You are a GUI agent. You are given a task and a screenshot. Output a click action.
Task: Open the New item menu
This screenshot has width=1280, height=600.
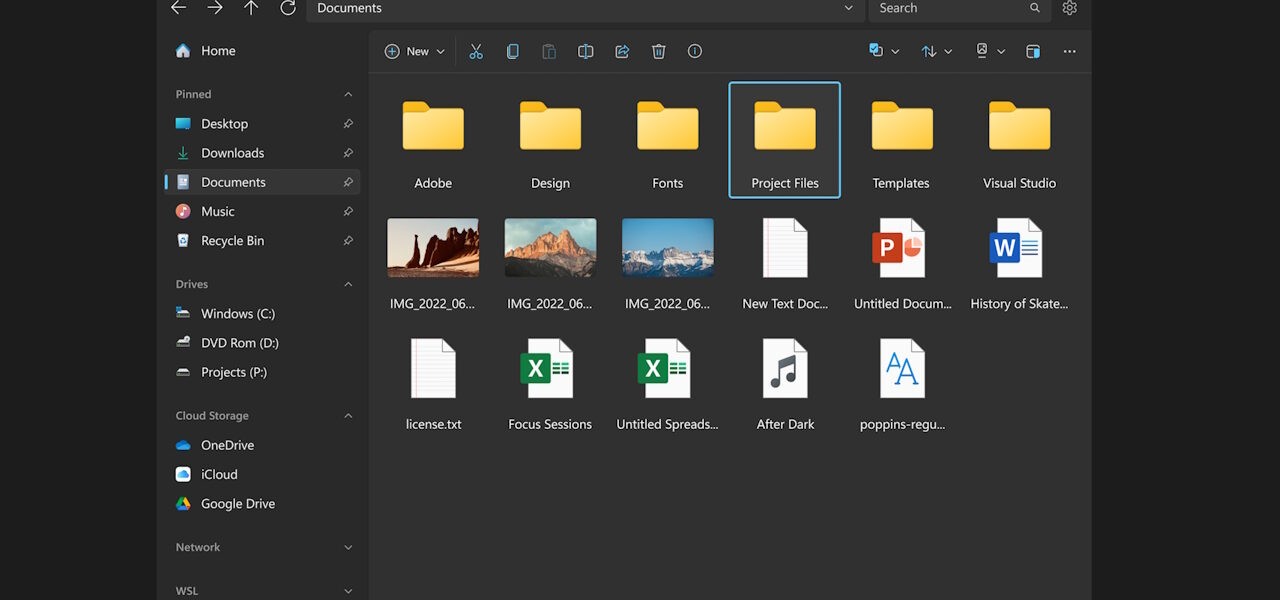click(413, 51)
